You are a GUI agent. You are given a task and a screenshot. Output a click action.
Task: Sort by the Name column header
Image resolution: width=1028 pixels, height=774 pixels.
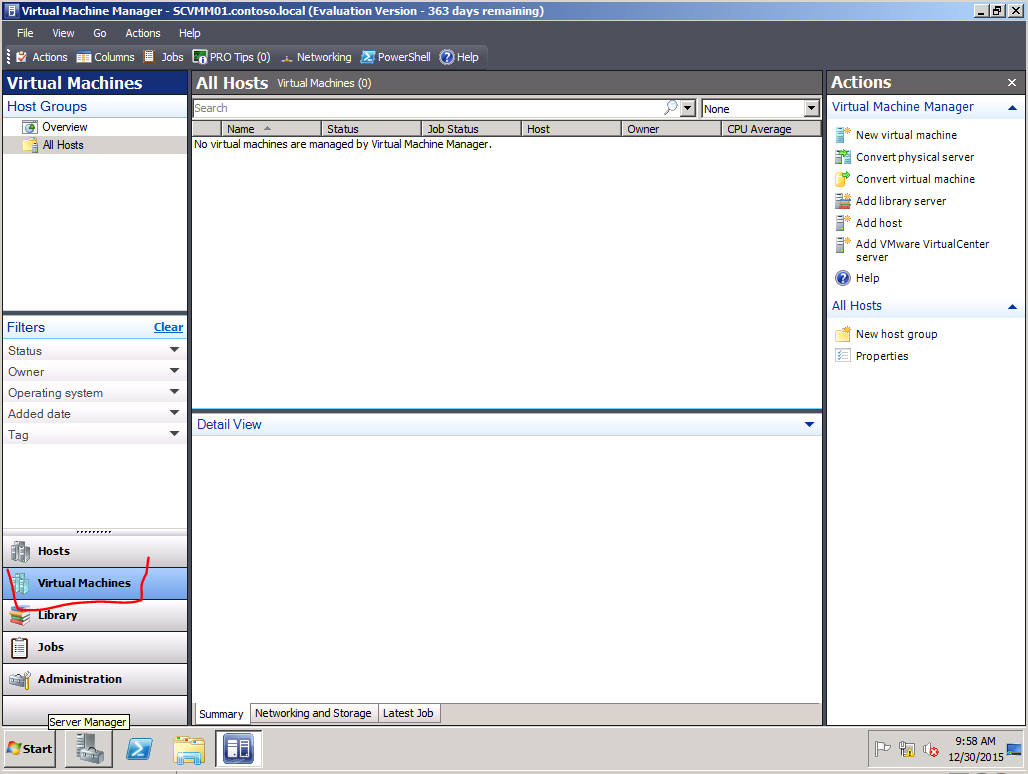tap(271, 129)
